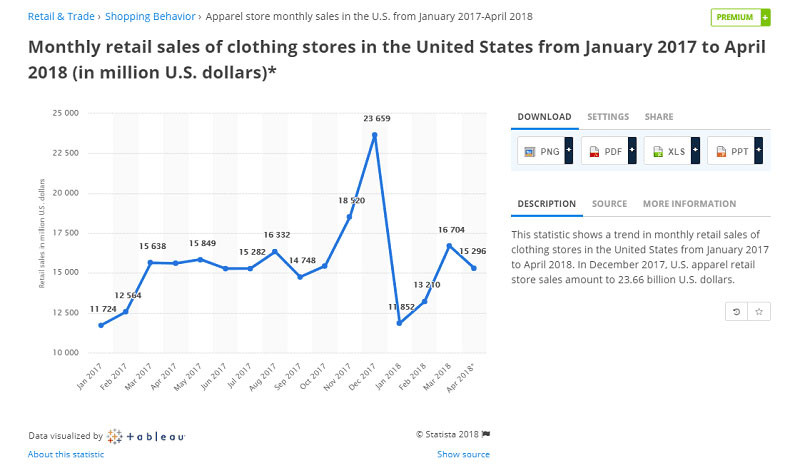Open the About this statistic link
Viewport: 800px width, 473px height.
tap(66, 455)
